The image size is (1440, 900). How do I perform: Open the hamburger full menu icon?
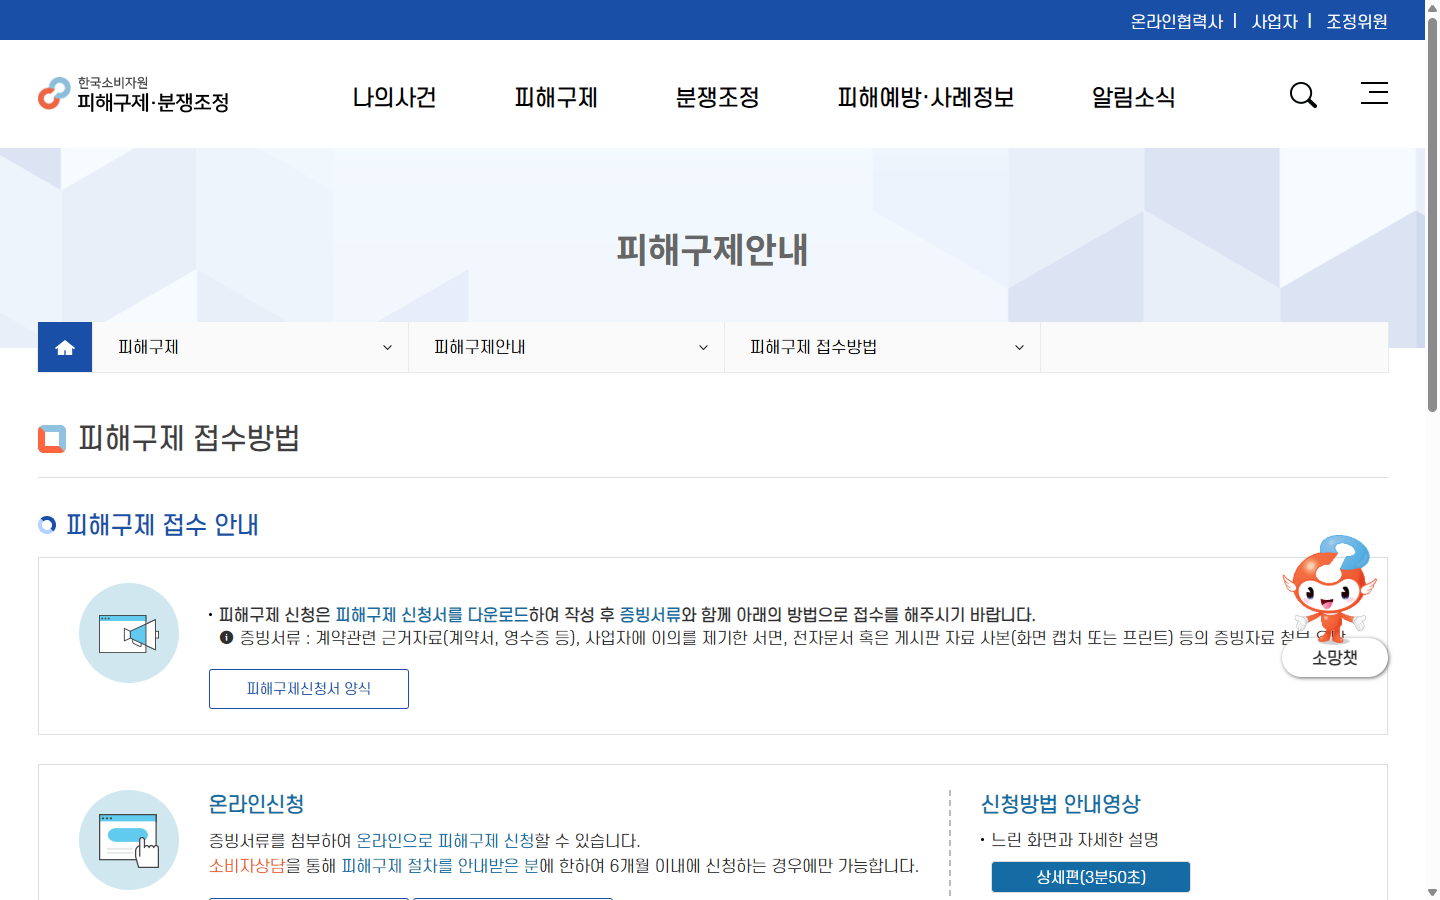click(x=1375, y=94)
